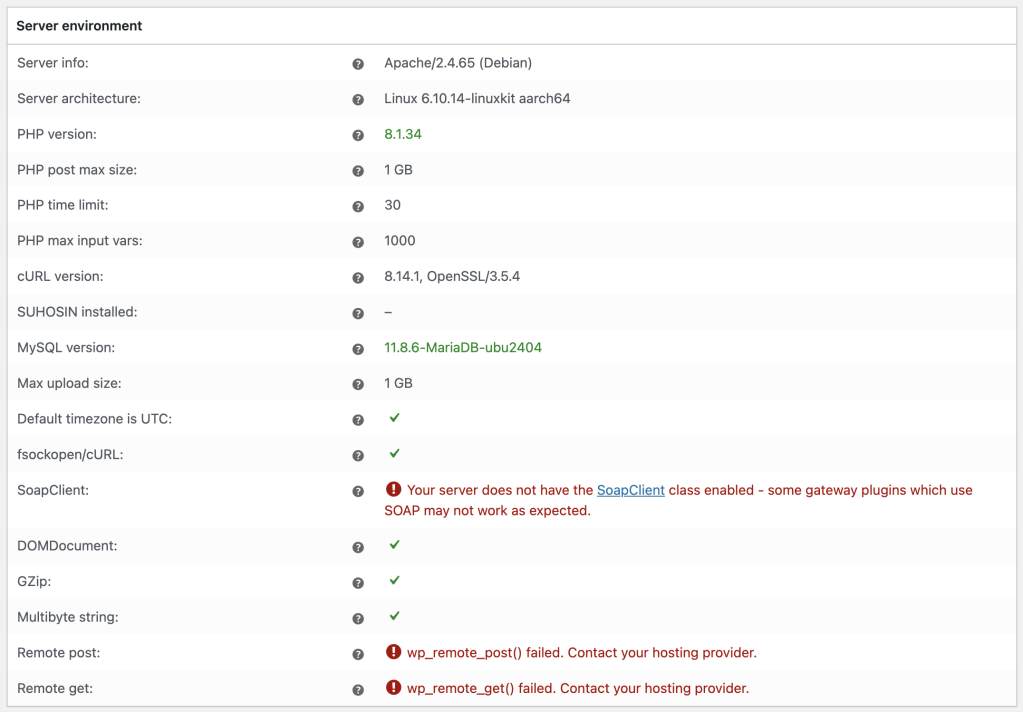This screenshot has height=712, width=1023.
Task: Click the green PHP version 8.1.34 value
Action: pos(403,134)
